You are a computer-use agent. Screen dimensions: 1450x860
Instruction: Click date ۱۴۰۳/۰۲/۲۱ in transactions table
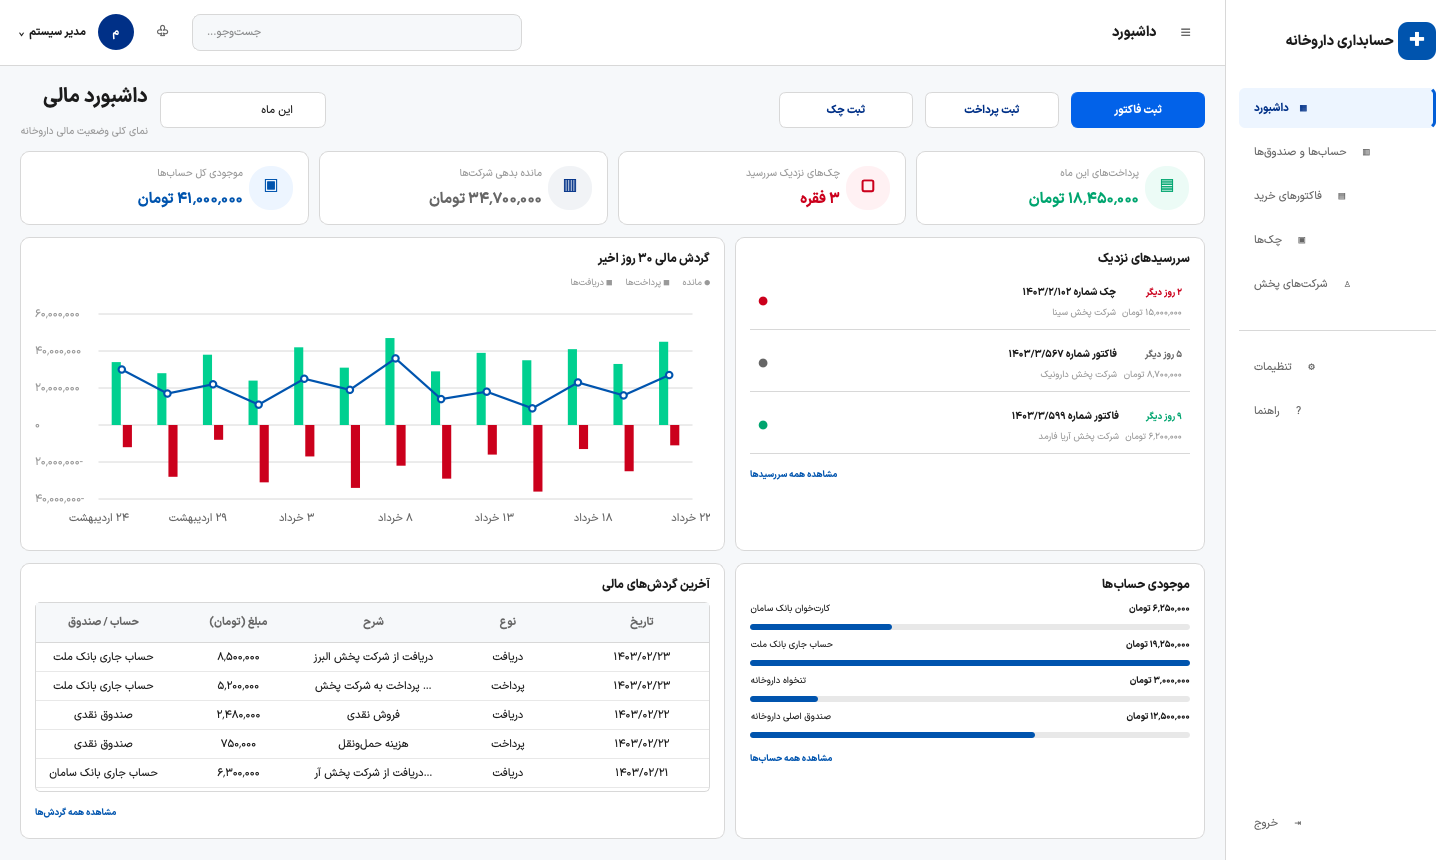point(642,773)
